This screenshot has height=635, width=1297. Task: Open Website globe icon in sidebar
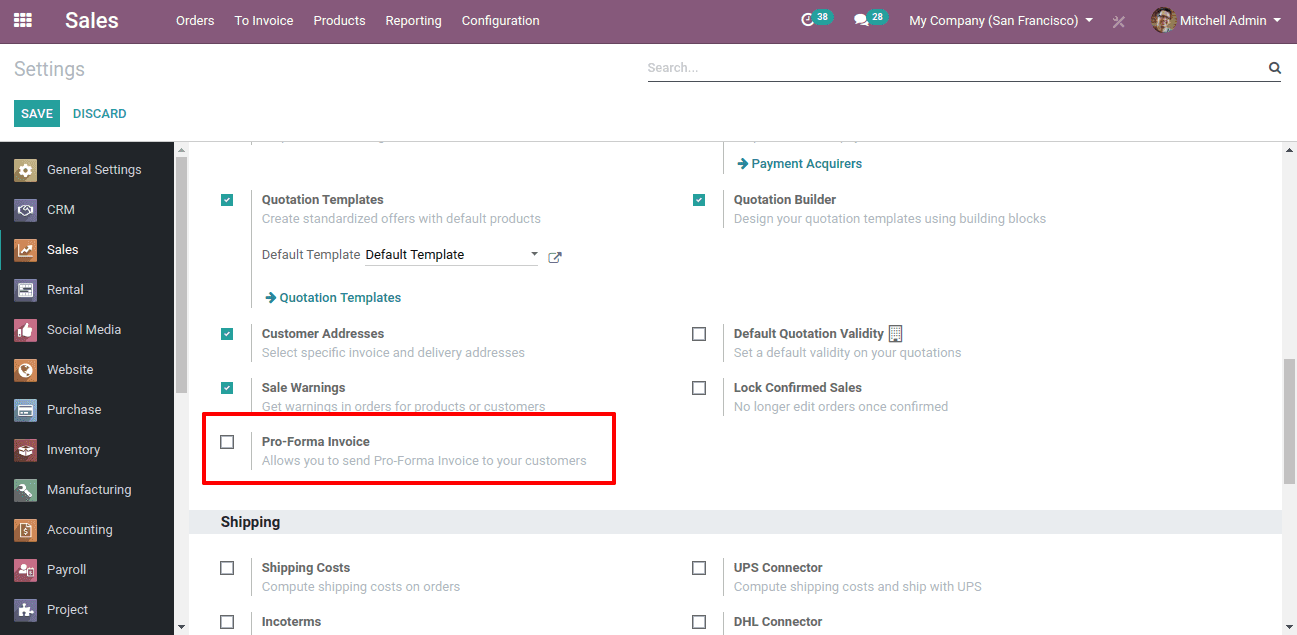coord(26,370)
